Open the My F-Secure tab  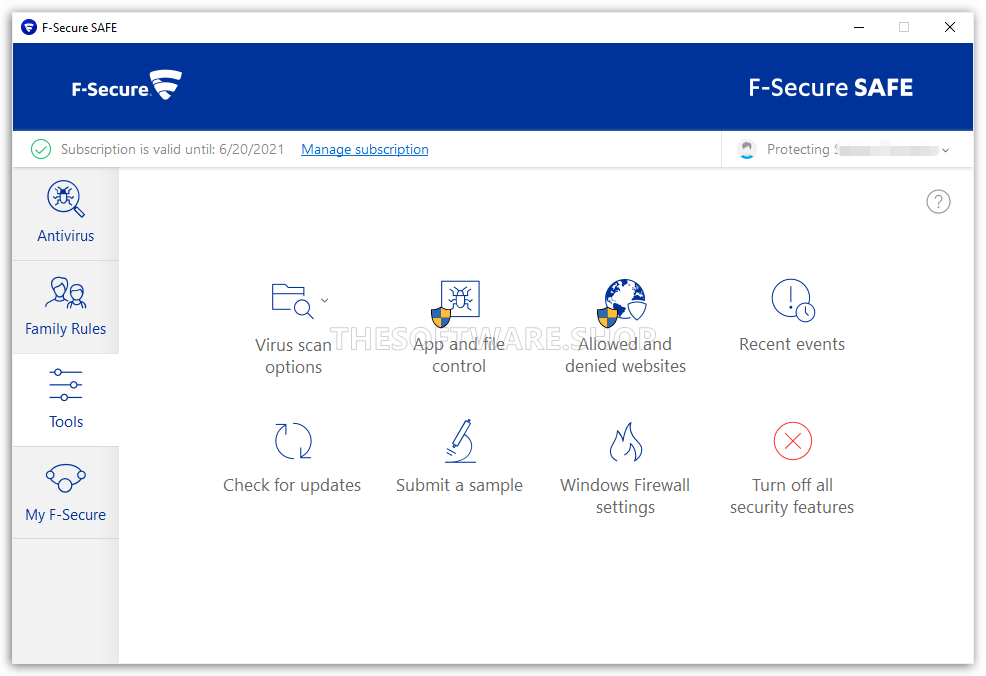[x=65, y=493]
